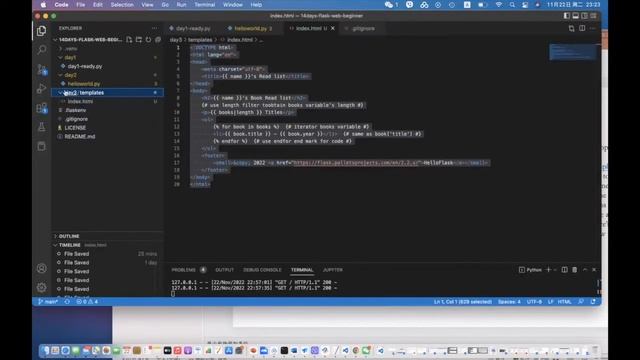Add a new terminal with plus icon
This screenshot has width=640, height=360.
click(x=549, y=270)
